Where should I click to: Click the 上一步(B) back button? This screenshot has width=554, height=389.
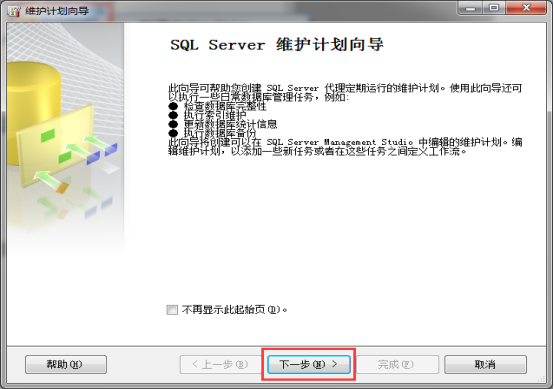point(220,364)
